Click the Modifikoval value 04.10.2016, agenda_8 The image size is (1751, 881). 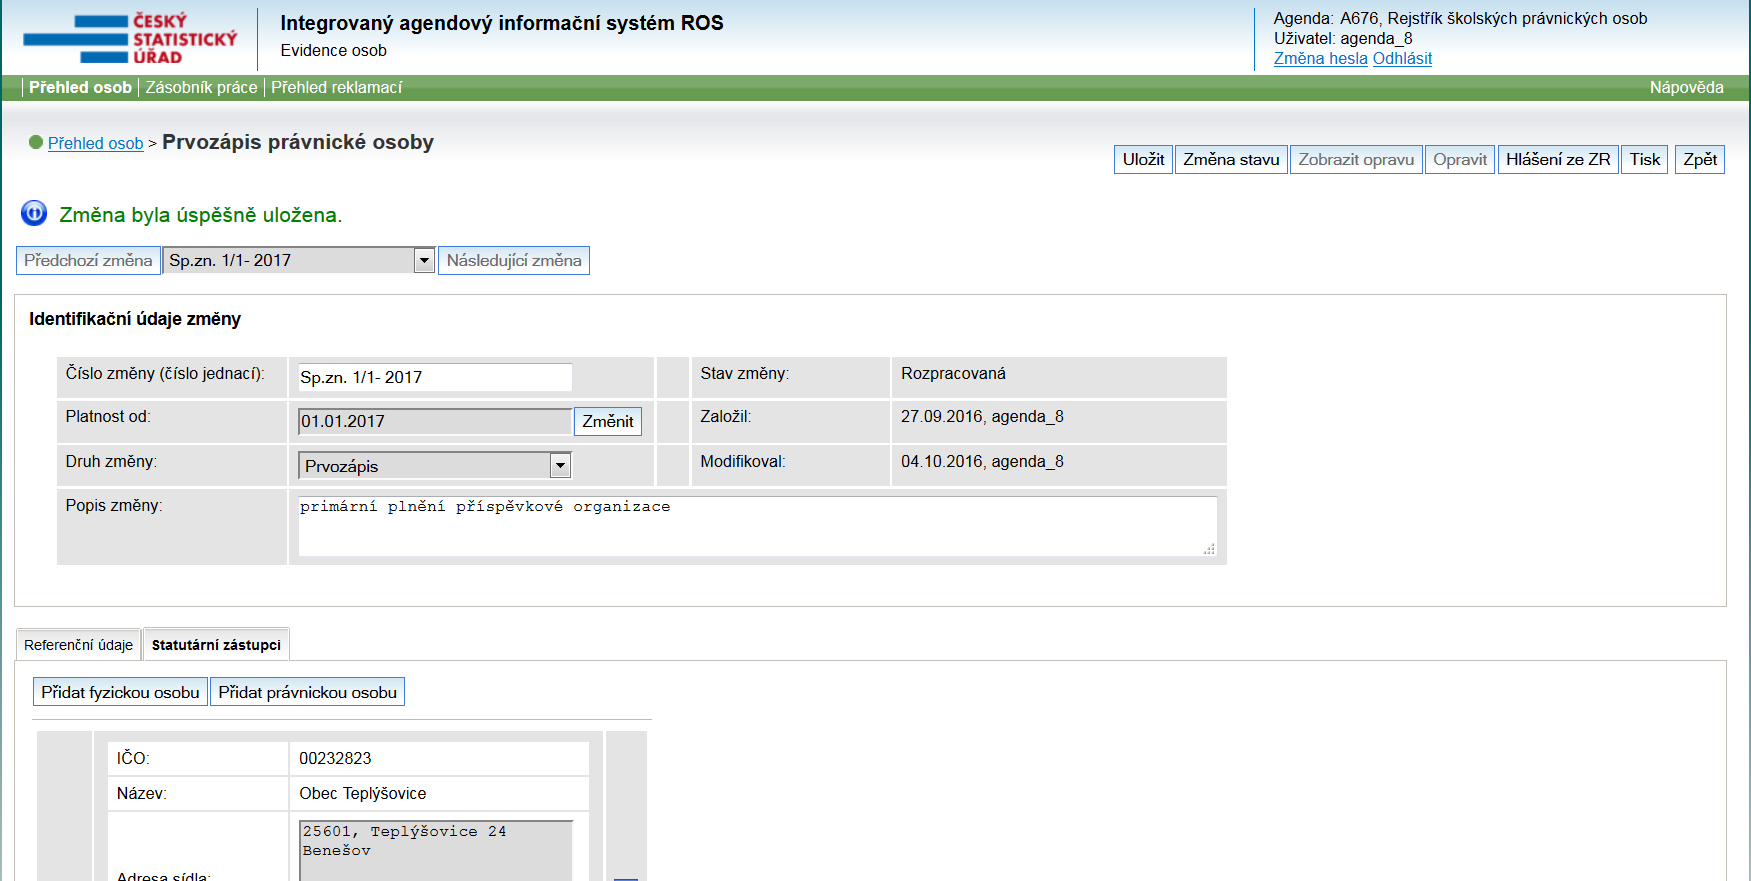point(982,462)
